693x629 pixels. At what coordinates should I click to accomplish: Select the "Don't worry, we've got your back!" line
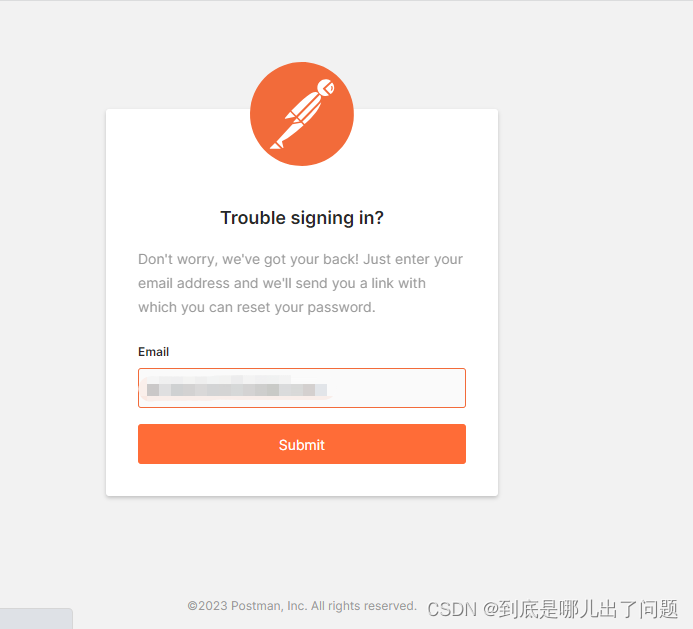[x=248, y=259]
